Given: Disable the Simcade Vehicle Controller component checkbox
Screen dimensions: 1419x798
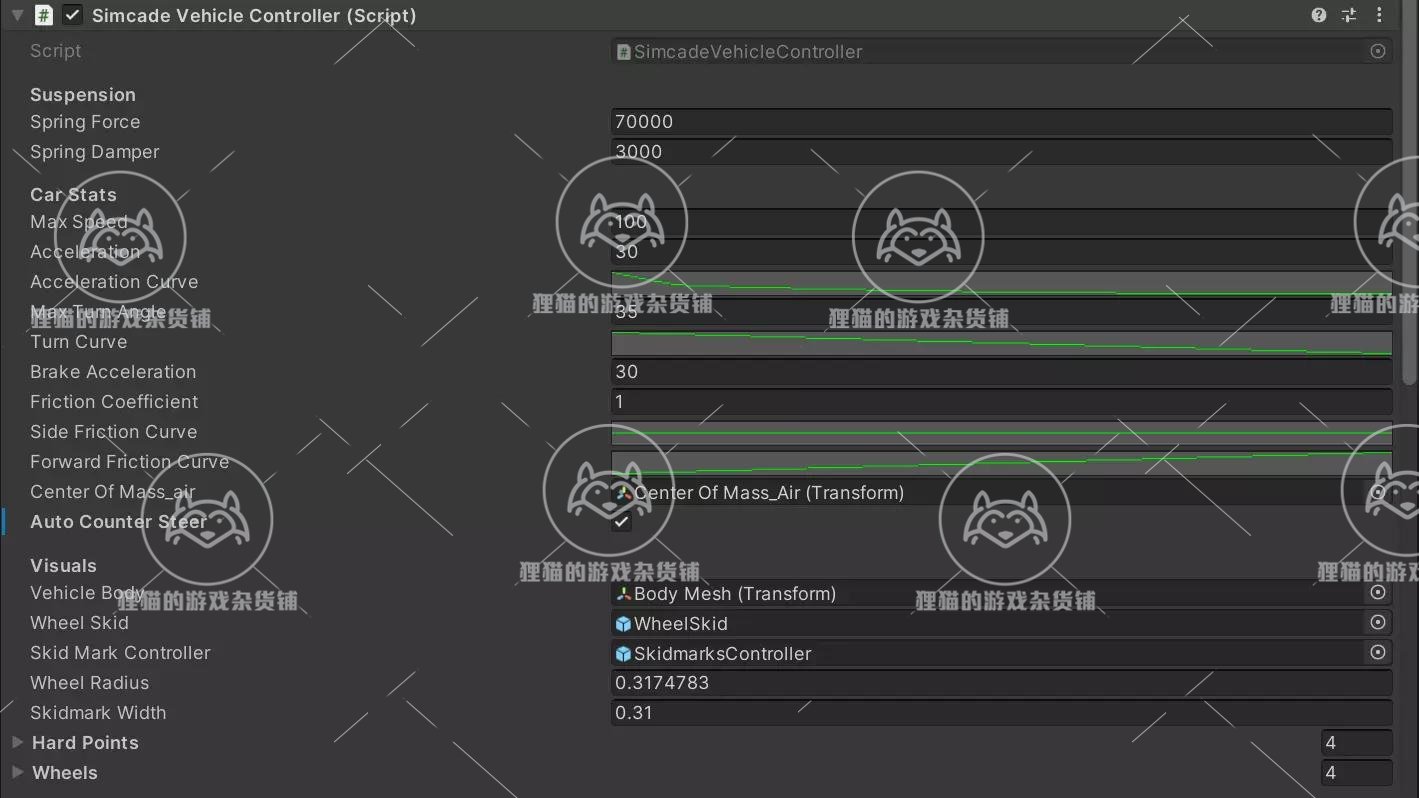Looking at the screenshot, I should click(72, 15).
